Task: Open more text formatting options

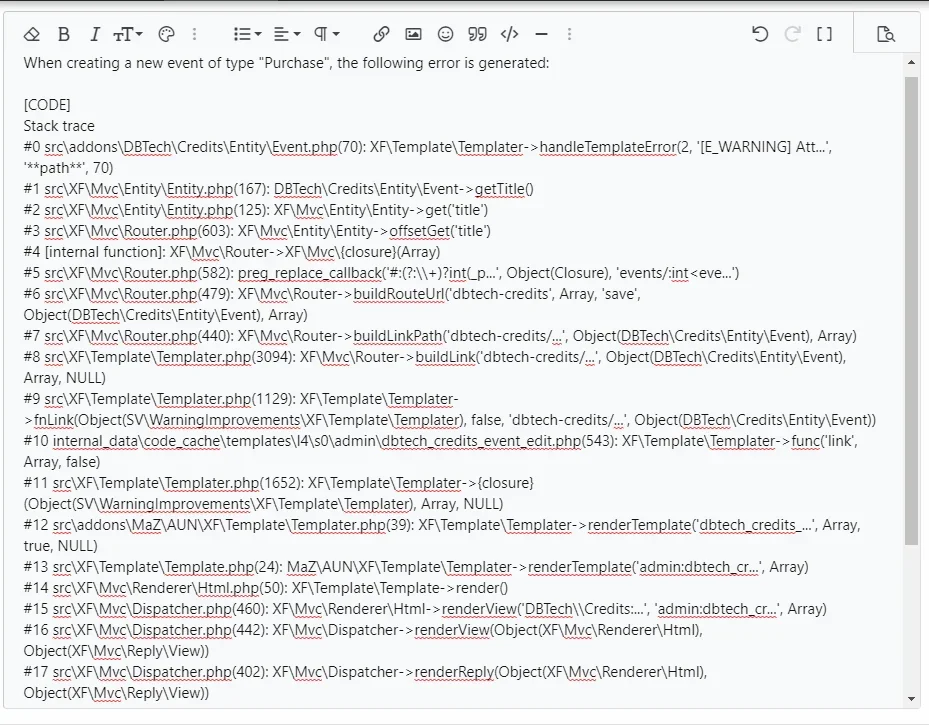Action: [x=194, y=34]
